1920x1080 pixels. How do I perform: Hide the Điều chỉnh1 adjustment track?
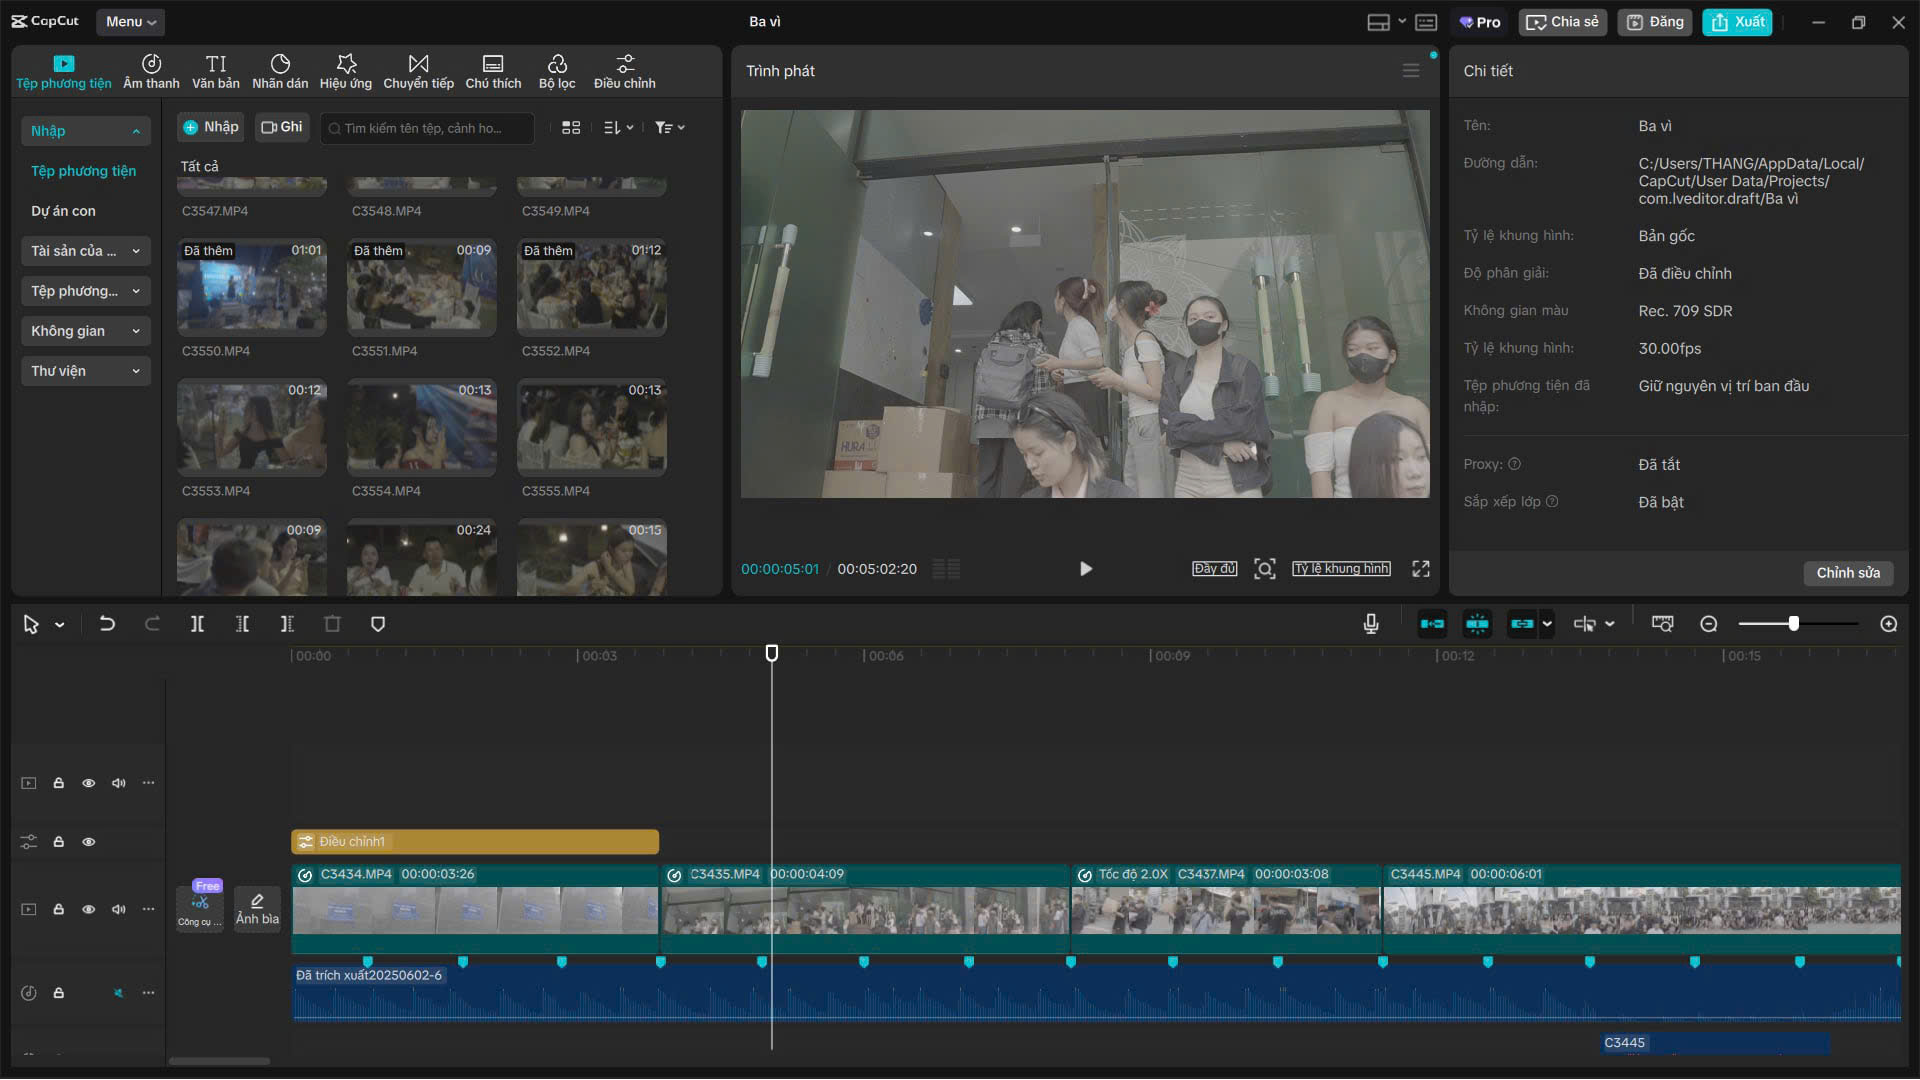pyautogui.click(x=89, y=842)
